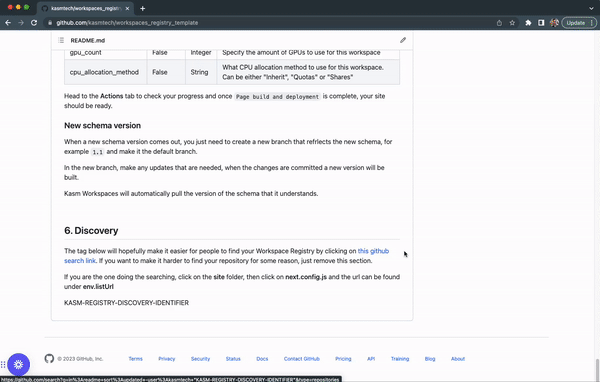600x382 pixels.
Task: Go forward using the browser forward arrow
Action: click(x=21, y=23)
